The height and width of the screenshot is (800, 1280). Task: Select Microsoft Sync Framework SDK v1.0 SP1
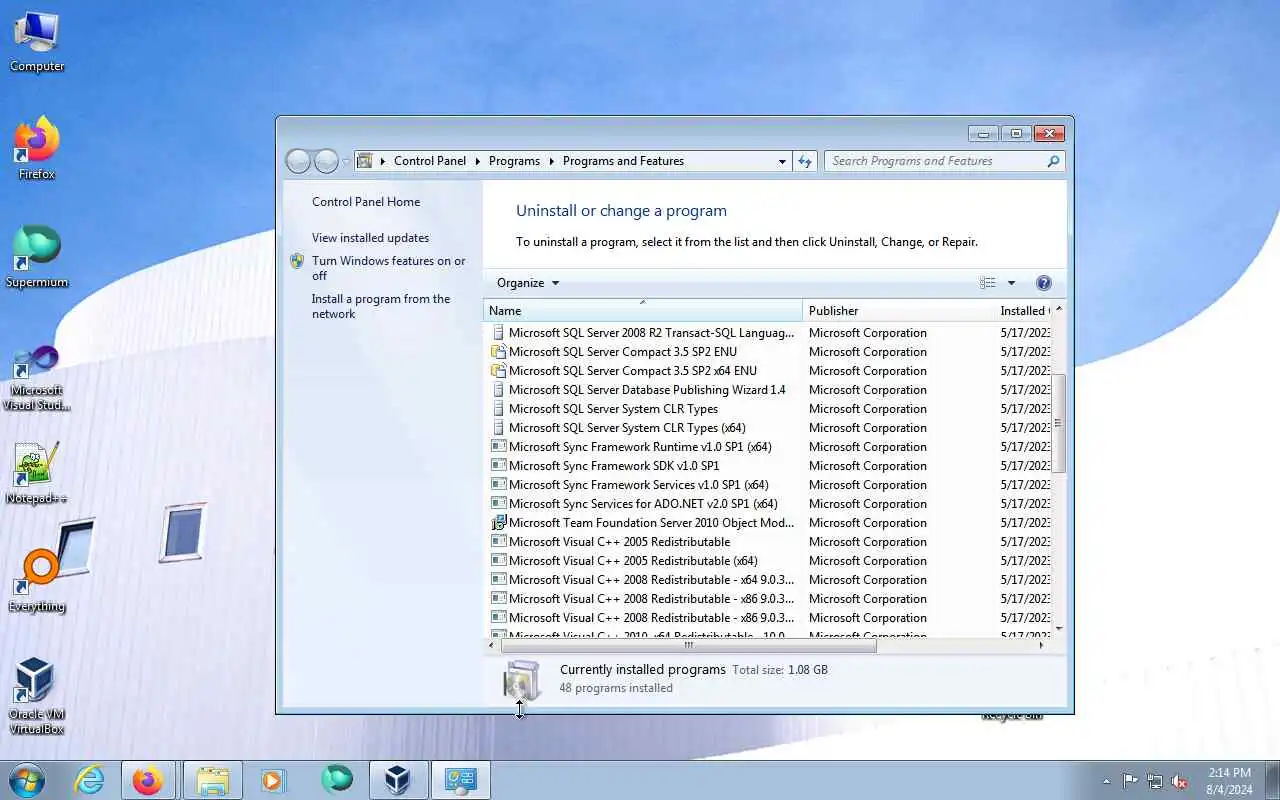tap(768, 466)
